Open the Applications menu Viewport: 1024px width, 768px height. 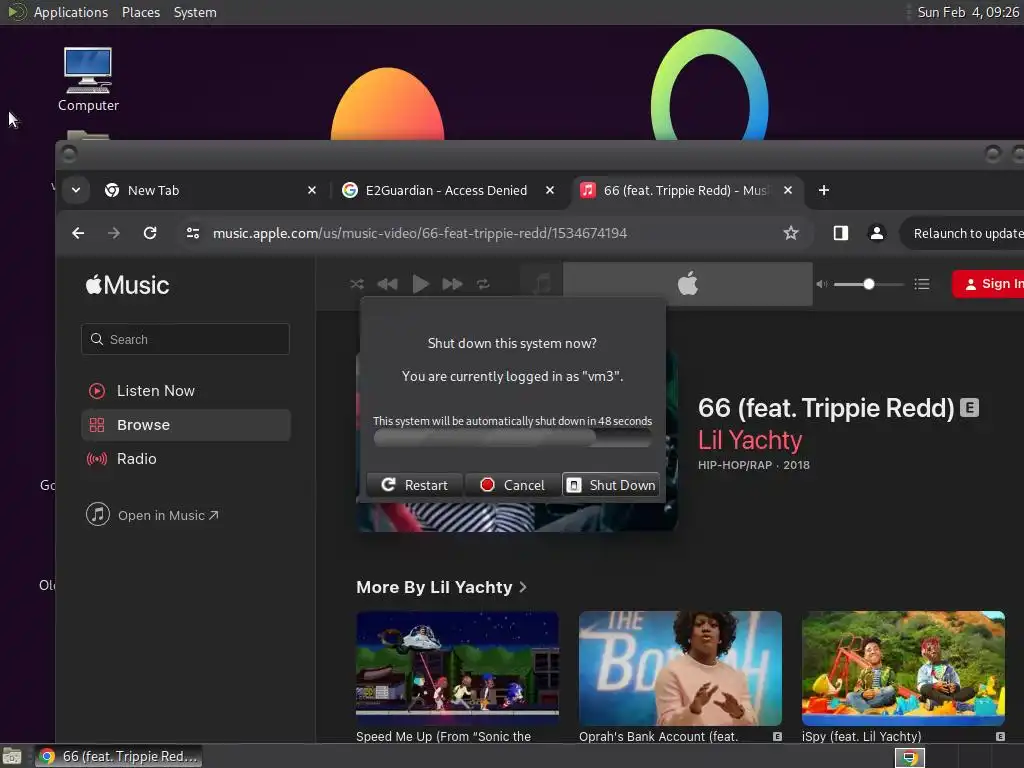point(71,12)
